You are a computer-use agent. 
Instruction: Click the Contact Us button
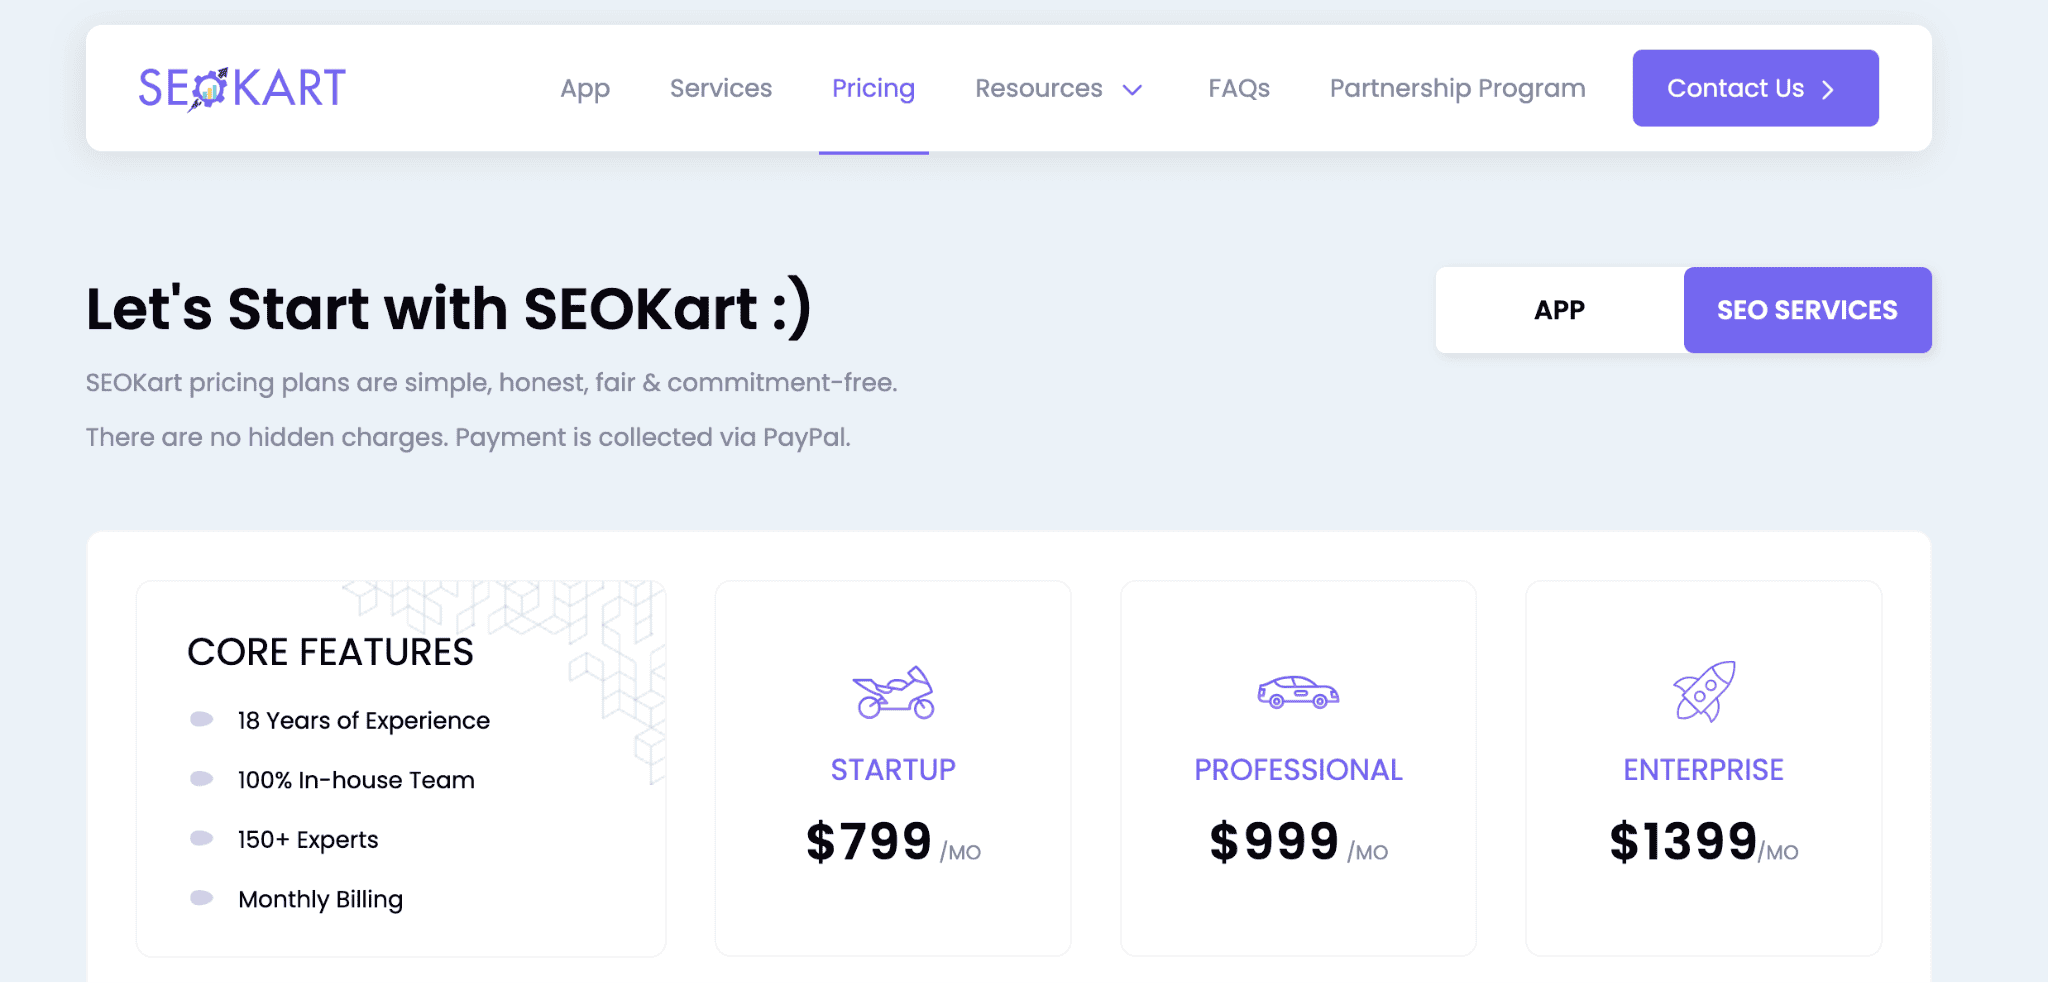point(1755,88)
